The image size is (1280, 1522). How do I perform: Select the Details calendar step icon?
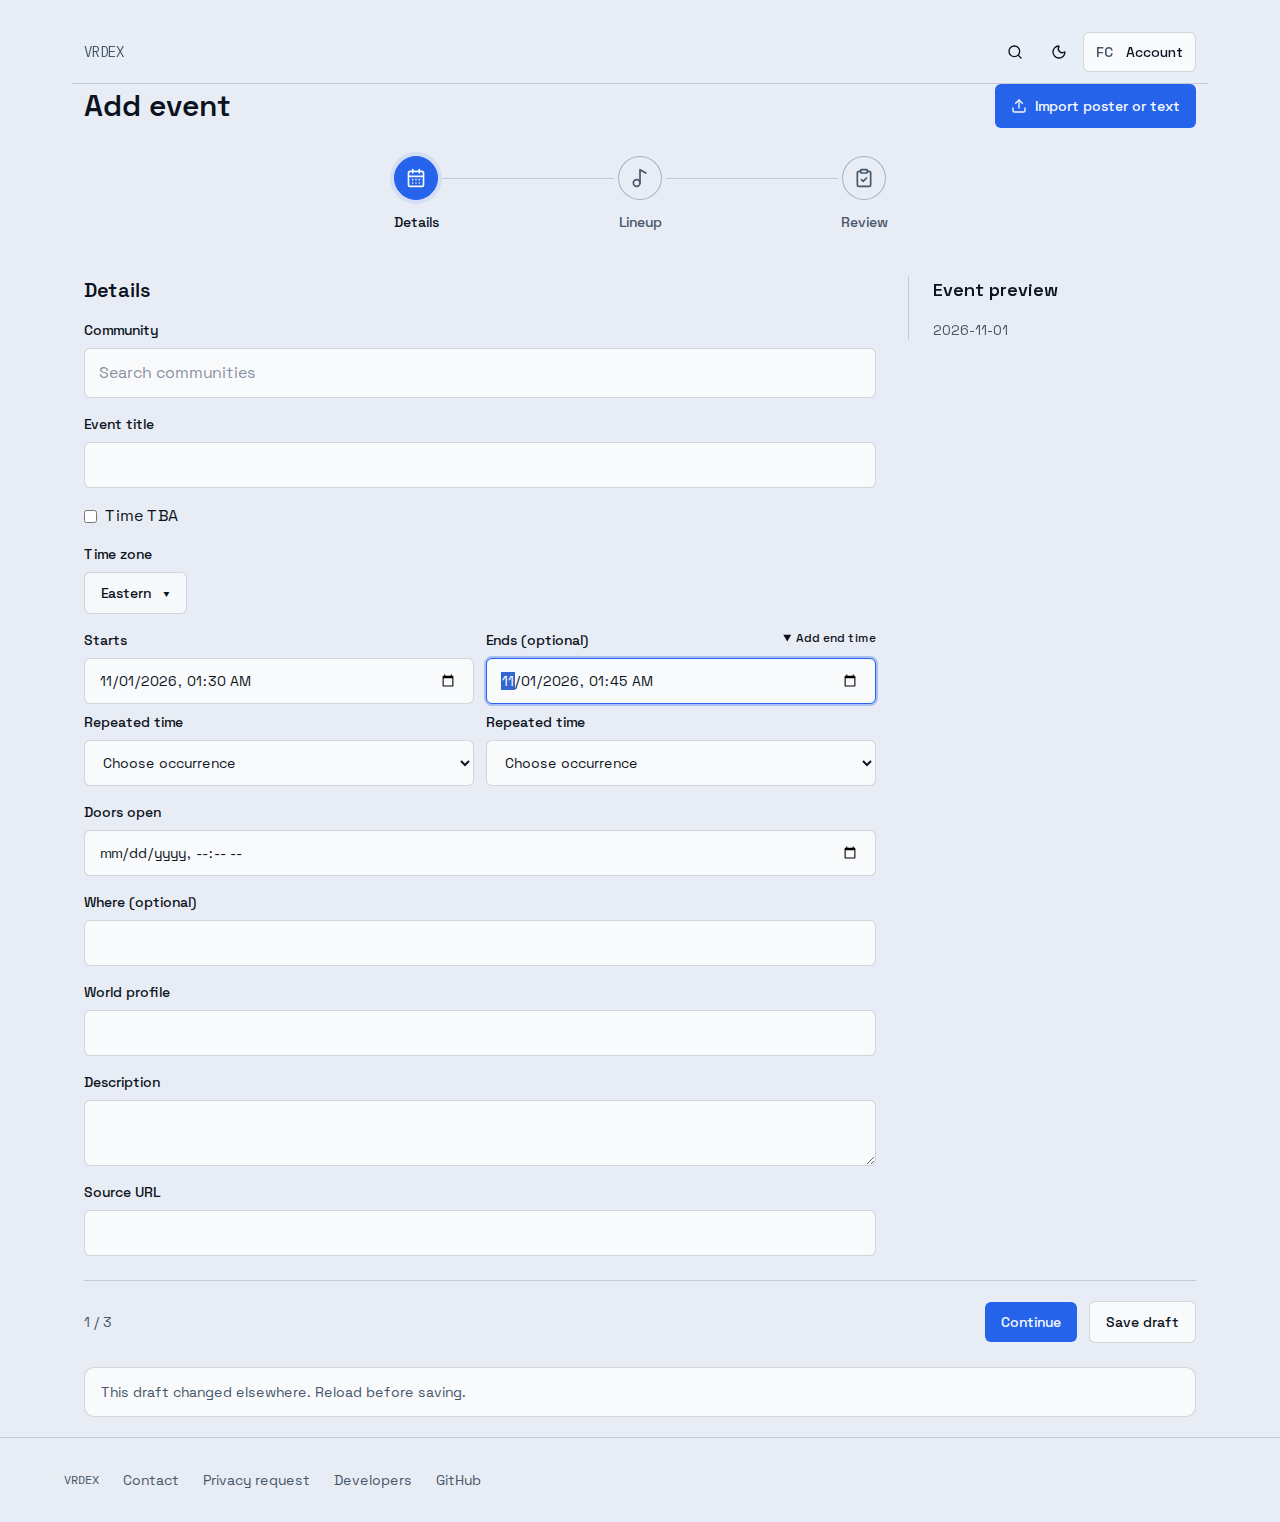coord(416,179)
